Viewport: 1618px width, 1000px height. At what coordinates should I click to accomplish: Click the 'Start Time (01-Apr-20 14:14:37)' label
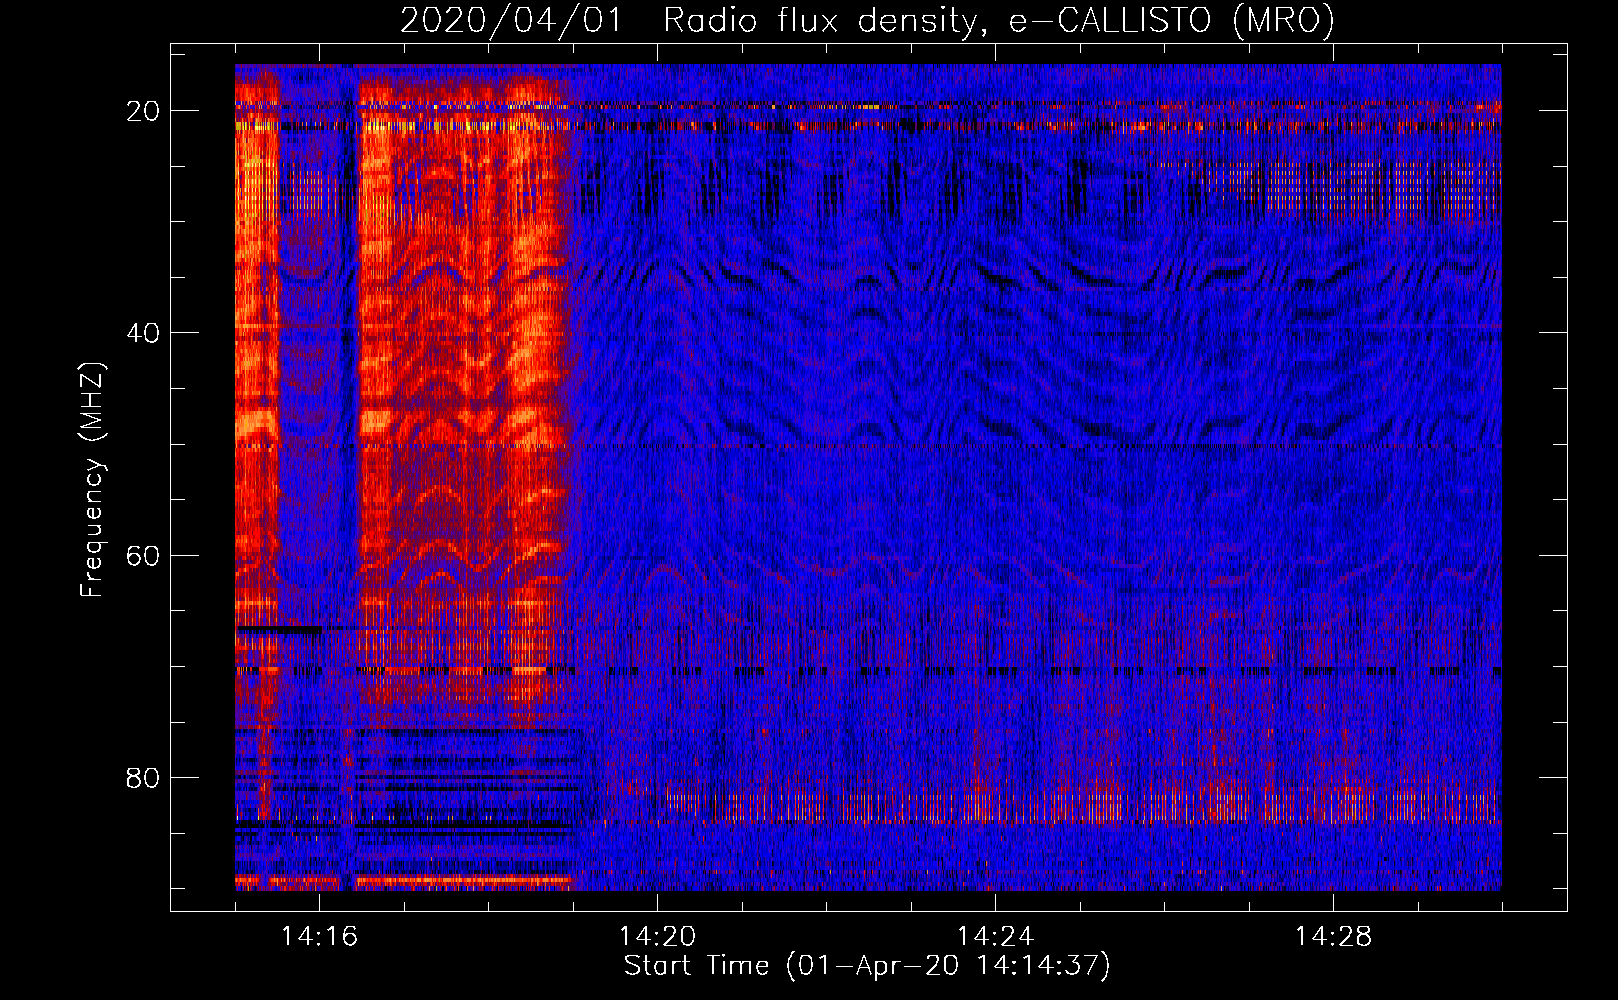867,966
